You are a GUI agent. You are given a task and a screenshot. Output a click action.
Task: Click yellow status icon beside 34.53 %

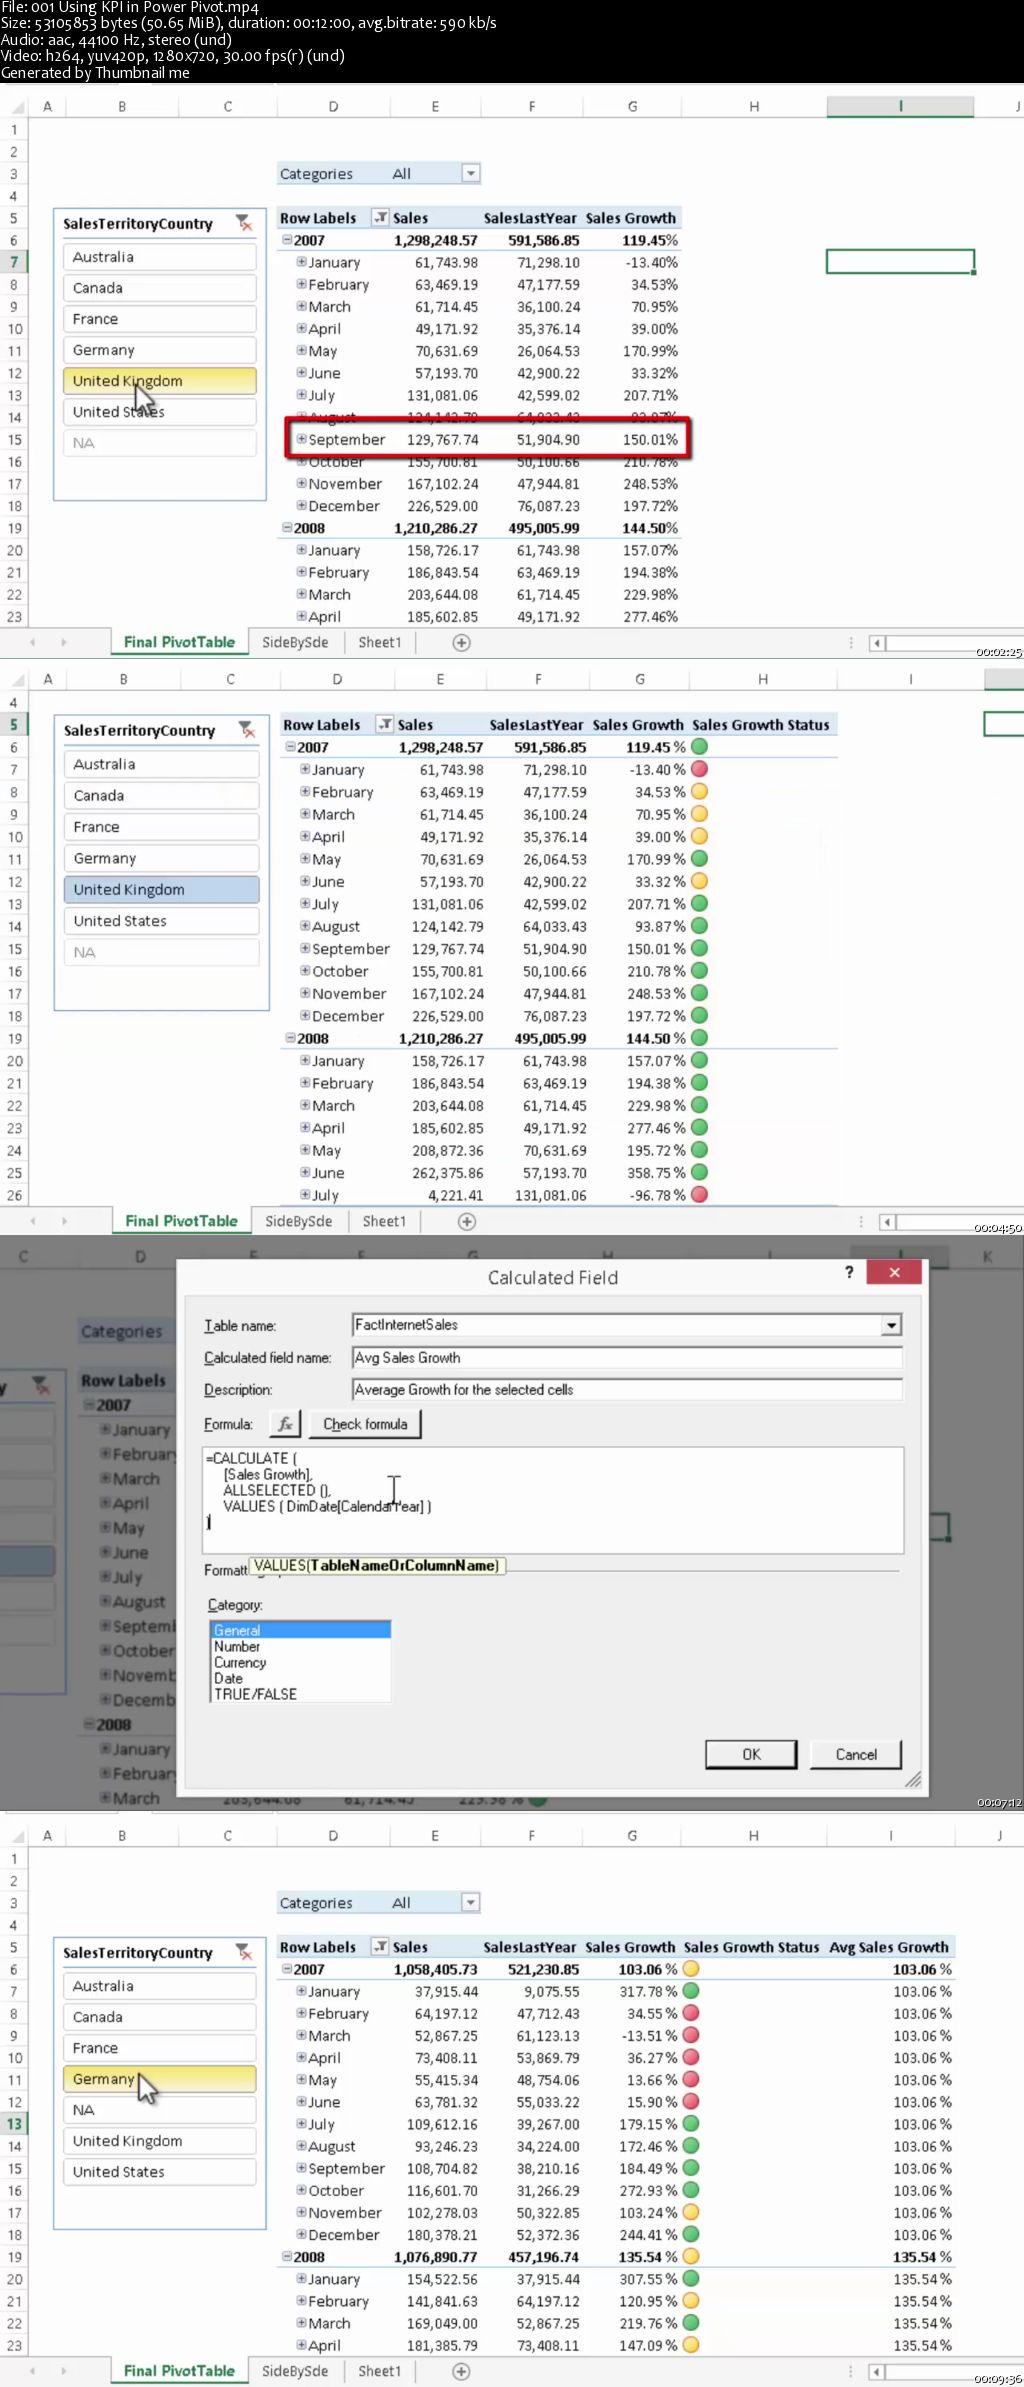click(x=700, y=792)
